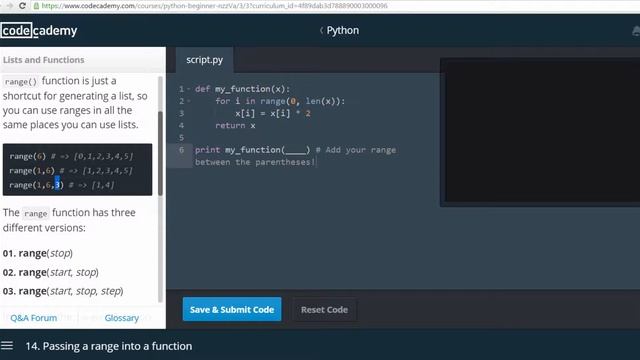Collapse the fold arrow on code line 2
This screenshot has width=640, height=360.
tap(188, 101)
